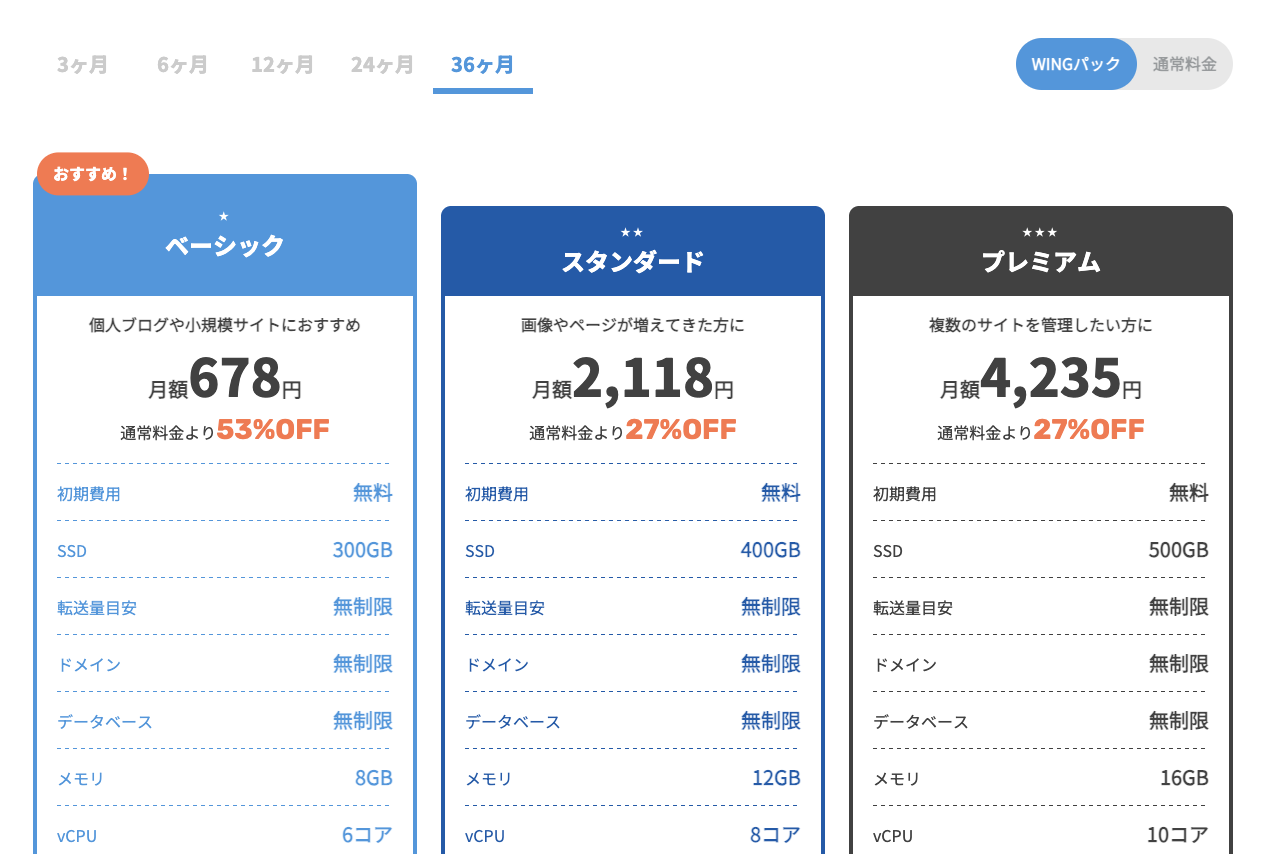The width and height of the screenshot is (1264, 854).
Task: Click the two stars above スタンダード
Action: 632,233
